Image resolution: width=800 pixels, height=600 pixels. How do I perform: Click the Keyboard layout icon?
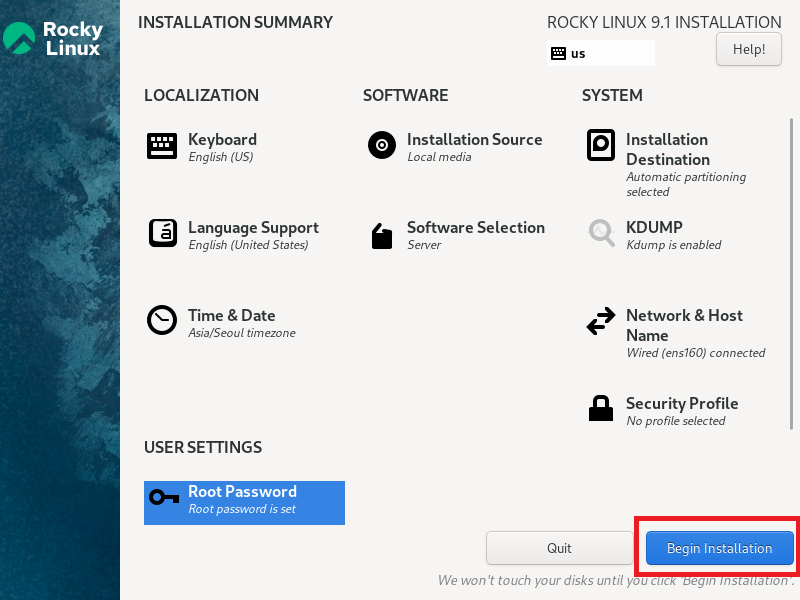pos(162,146)
